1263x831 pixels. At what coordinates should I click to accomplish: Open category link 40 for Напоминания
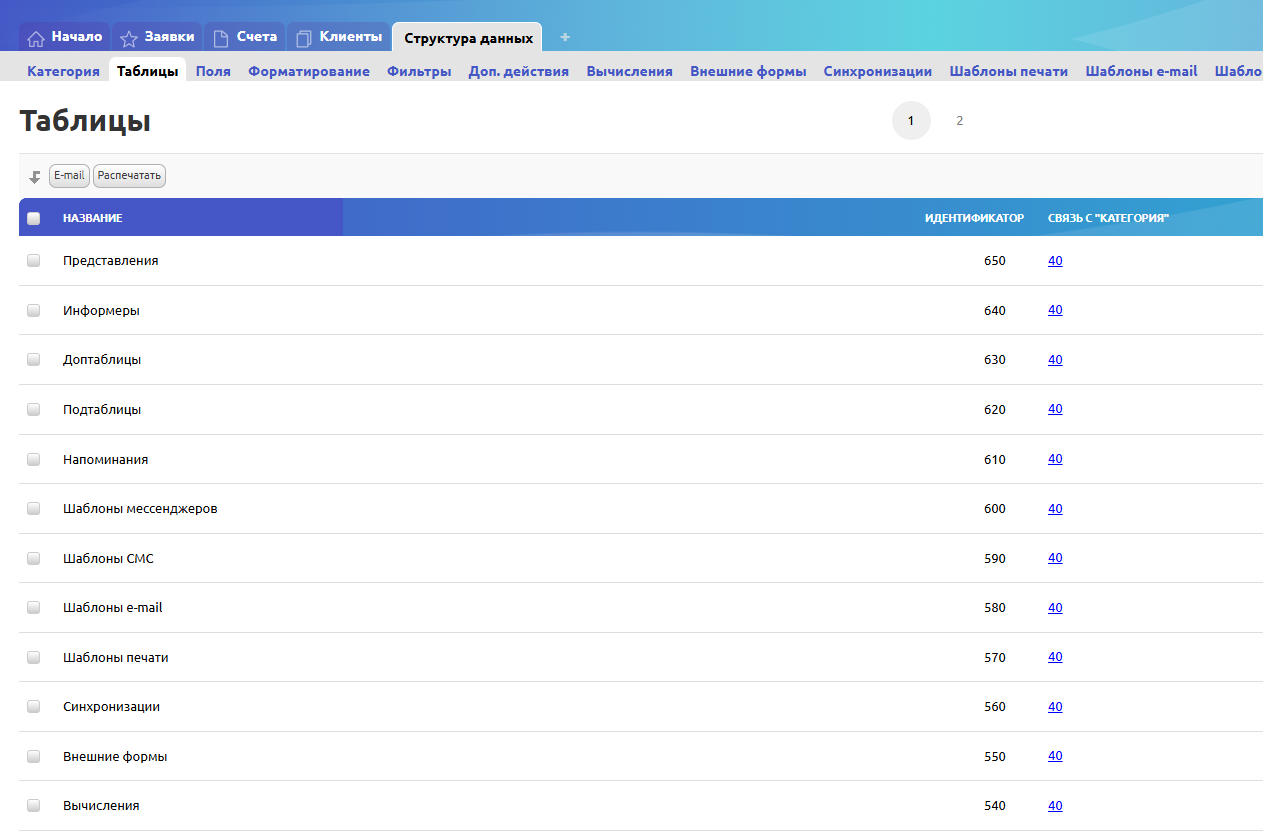point(1055,459)
